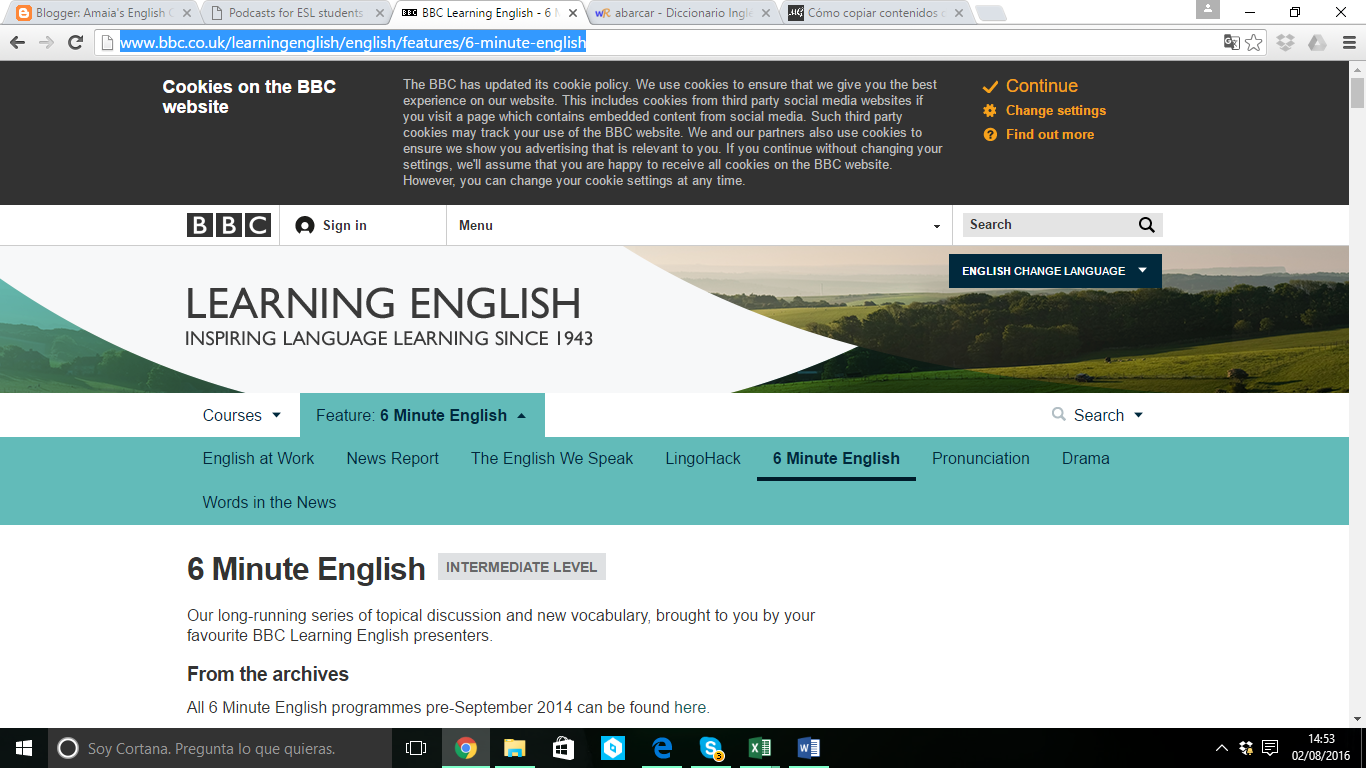Expand the Learning English Search dropdown

1097,415
